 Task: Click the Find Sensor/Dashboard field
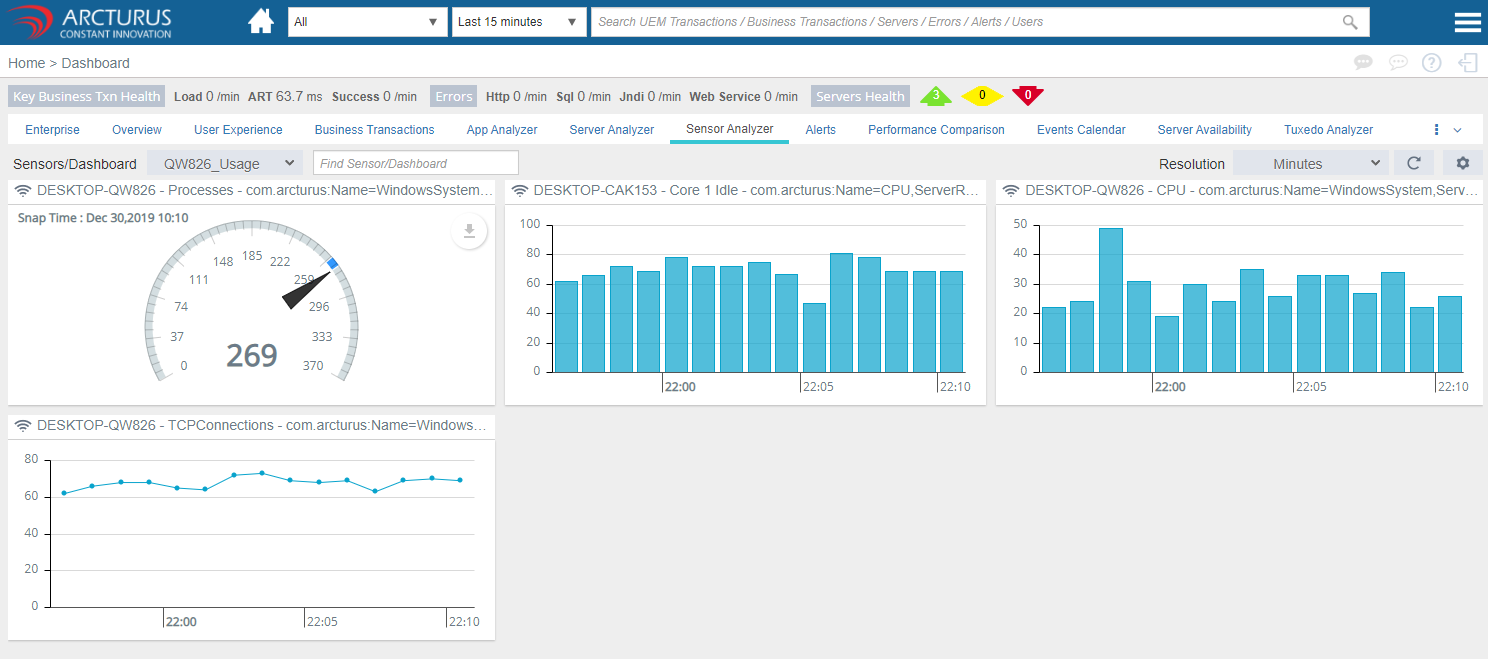pos(415,163)
